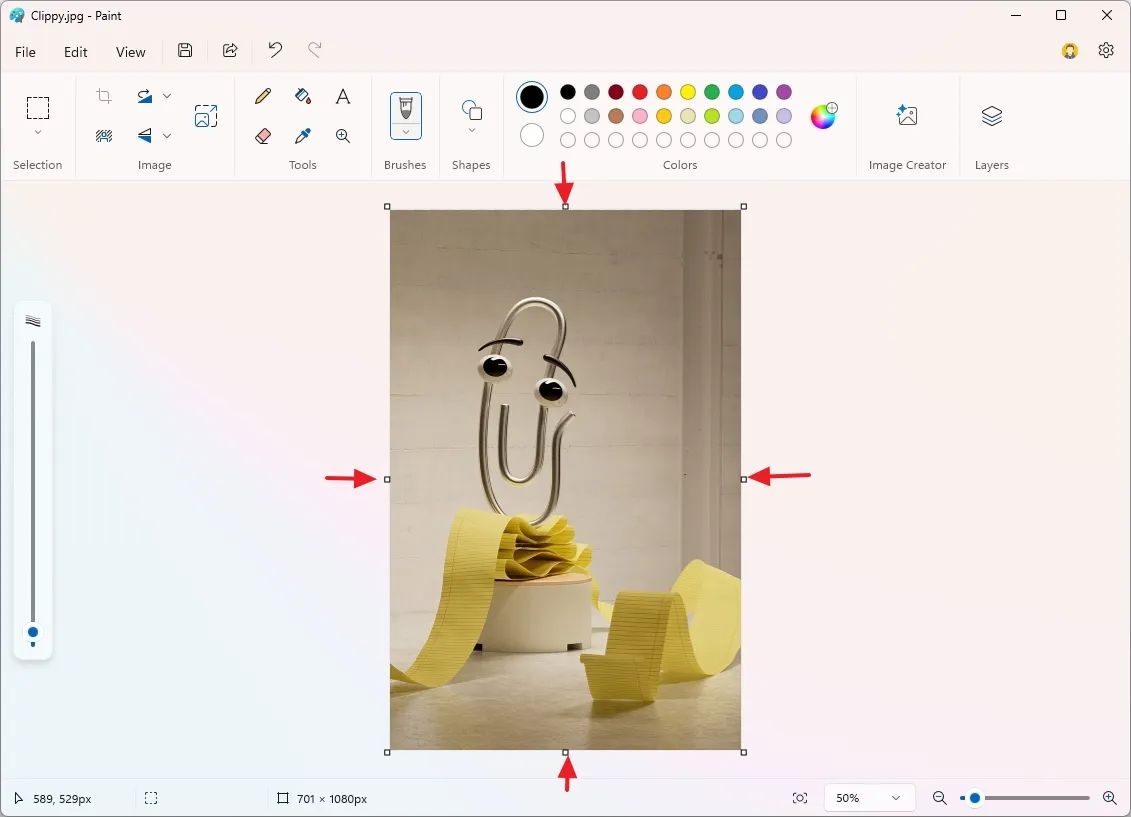Open the zoom level dropdown showing 50%

point(869,797)
